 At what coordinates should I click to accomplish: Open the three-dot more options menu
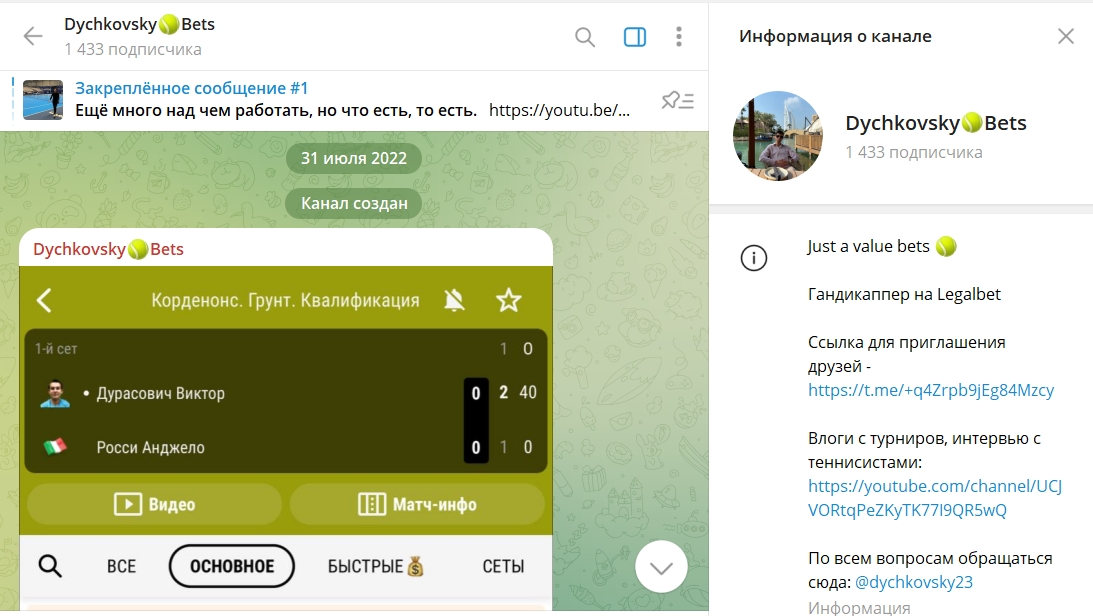point(678,37)
